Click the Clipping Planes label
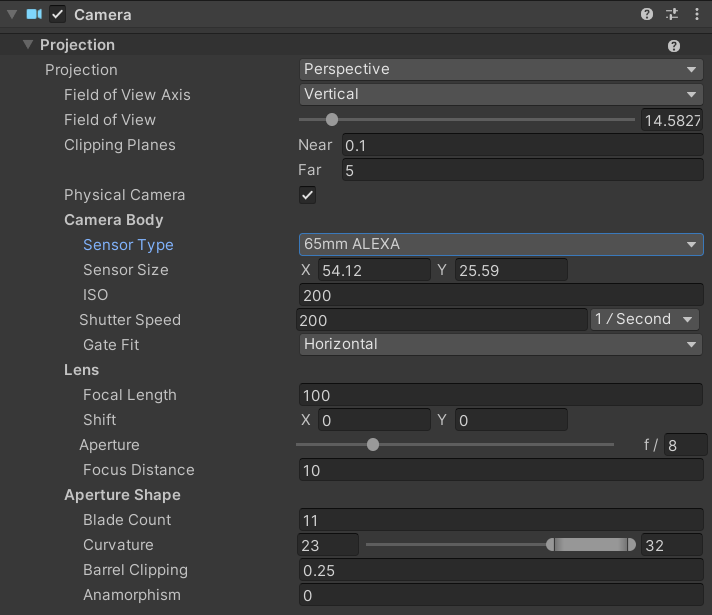 (120, 145)
